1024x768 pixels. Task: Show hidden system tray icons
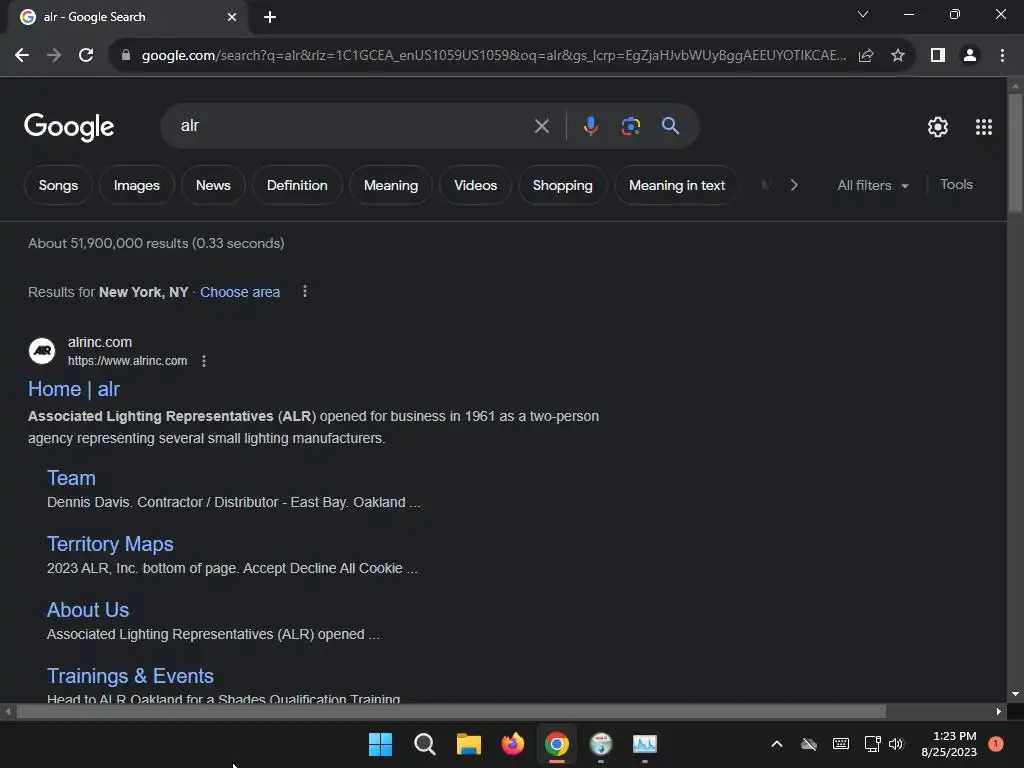pos(776,744)
